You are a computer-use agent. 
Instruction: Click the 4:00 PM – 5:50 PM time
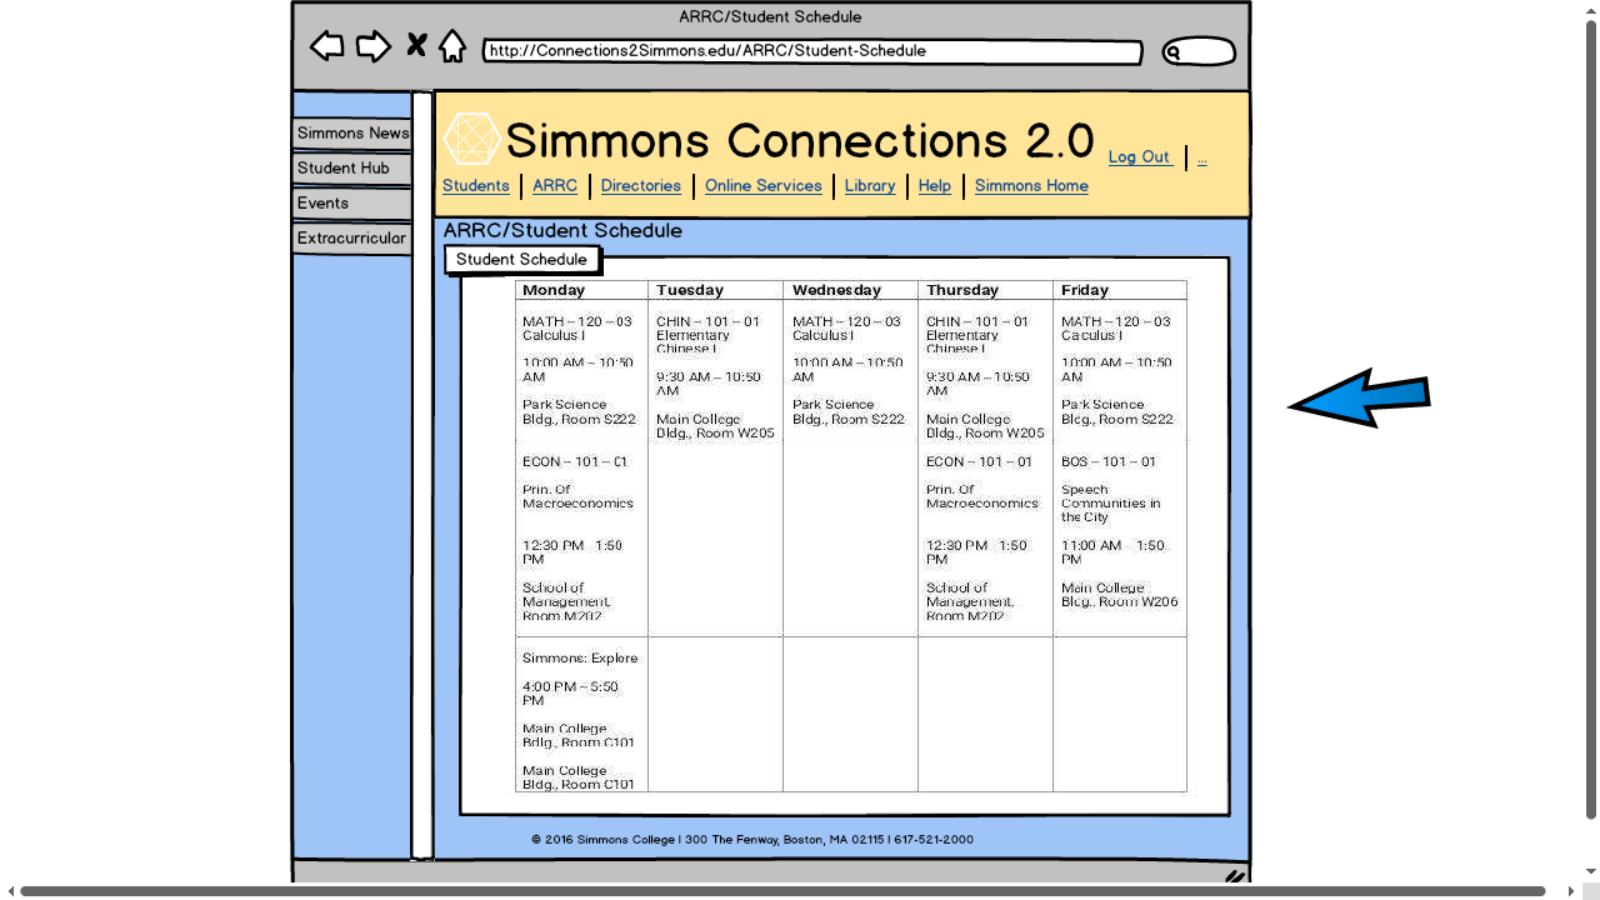click(x=570, y=693)
